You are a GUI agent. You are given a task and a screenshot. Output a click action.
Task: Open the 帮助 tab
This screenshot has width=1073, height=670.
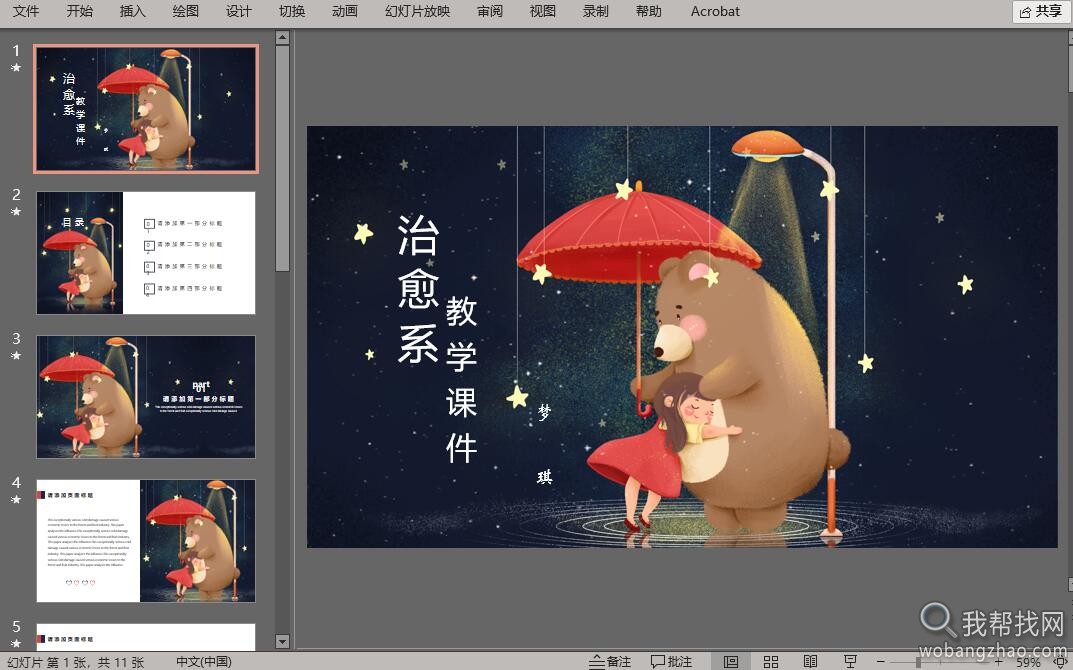pos(649,11)
